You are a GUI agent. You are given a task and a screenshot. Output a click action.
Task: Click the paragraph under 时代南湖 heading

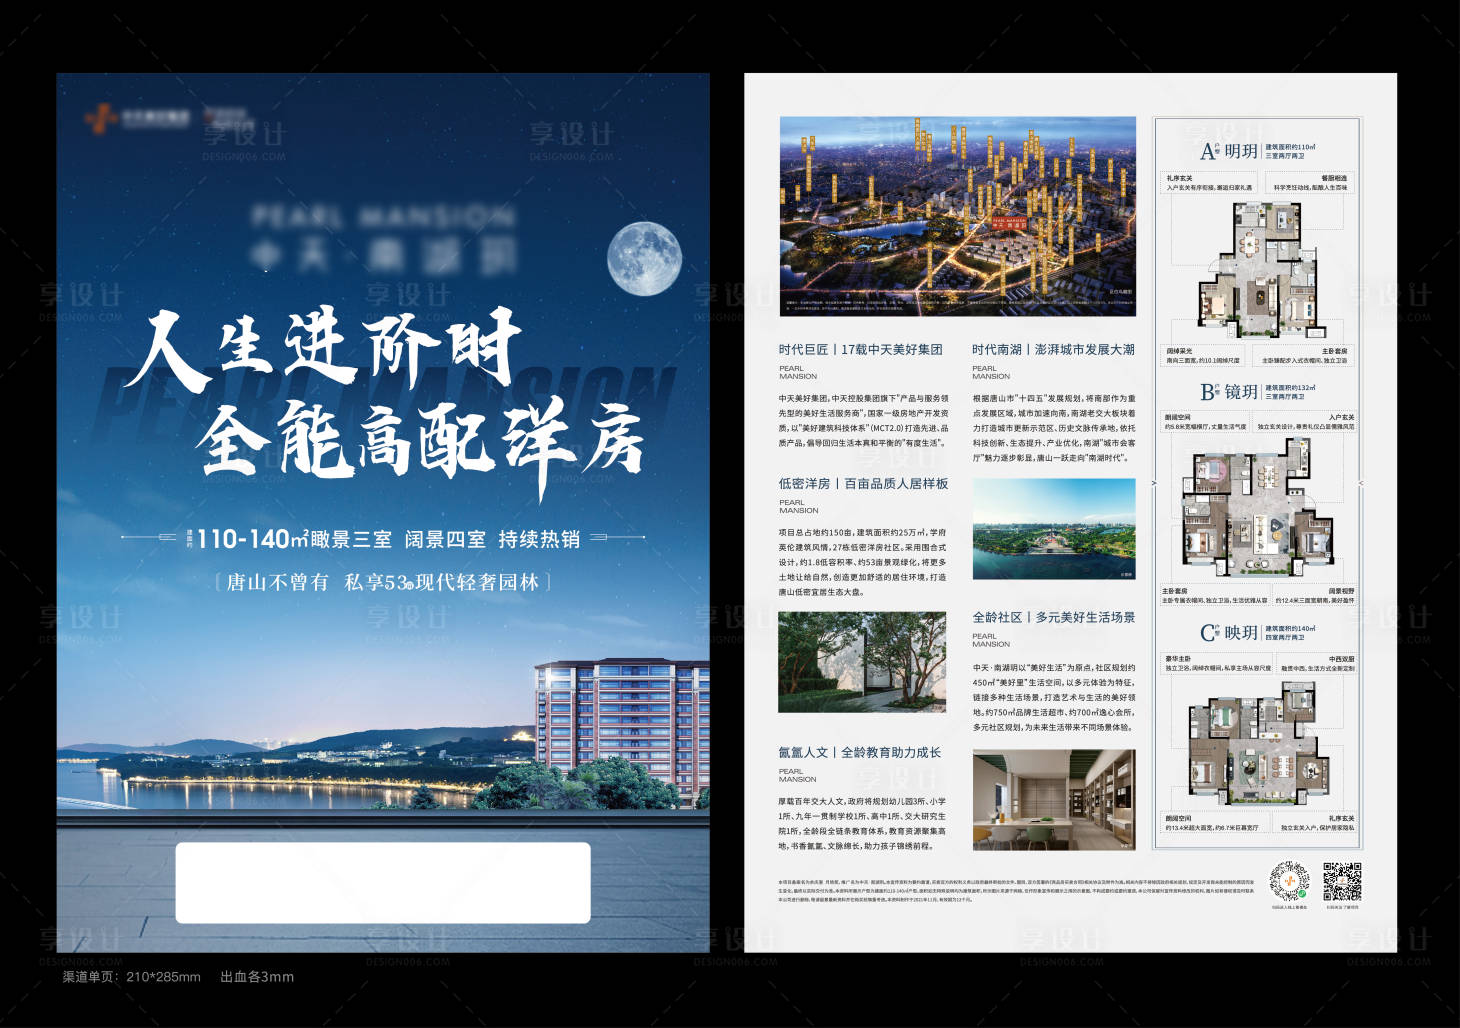click(x=1054, y=428)
